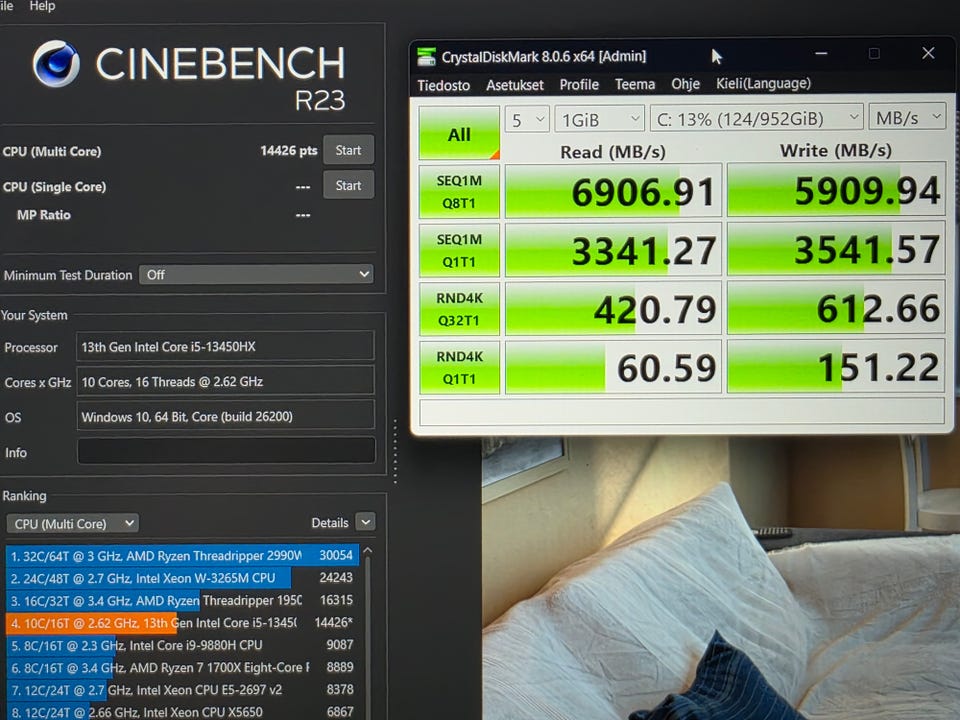Click the 14426 pts multi core score
The width and height of the screenshot is (960, 720).
pos(289,151)
